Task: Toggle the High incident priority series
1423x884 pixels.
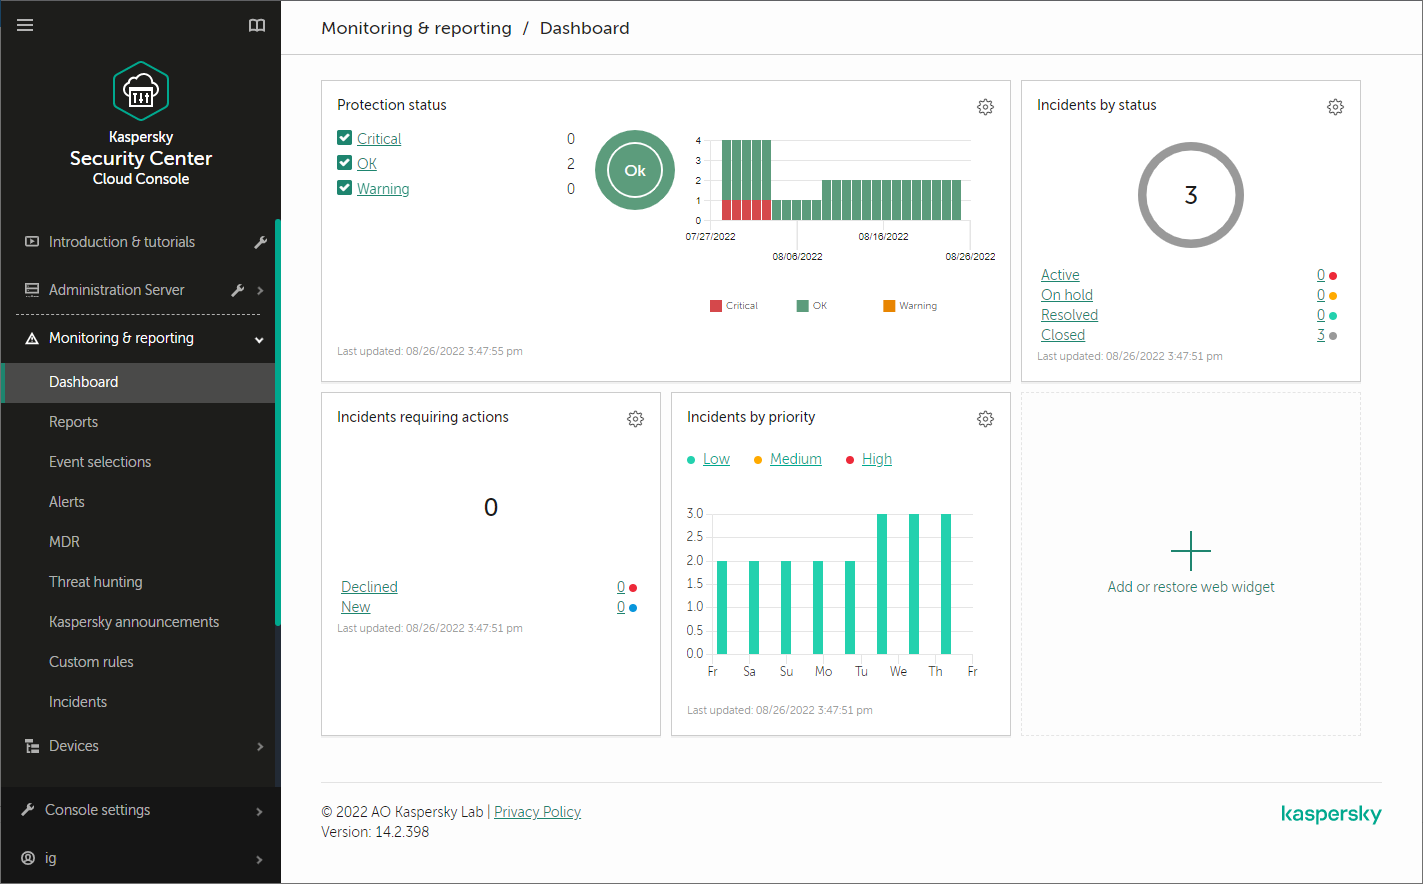Action: pos(876,458)
